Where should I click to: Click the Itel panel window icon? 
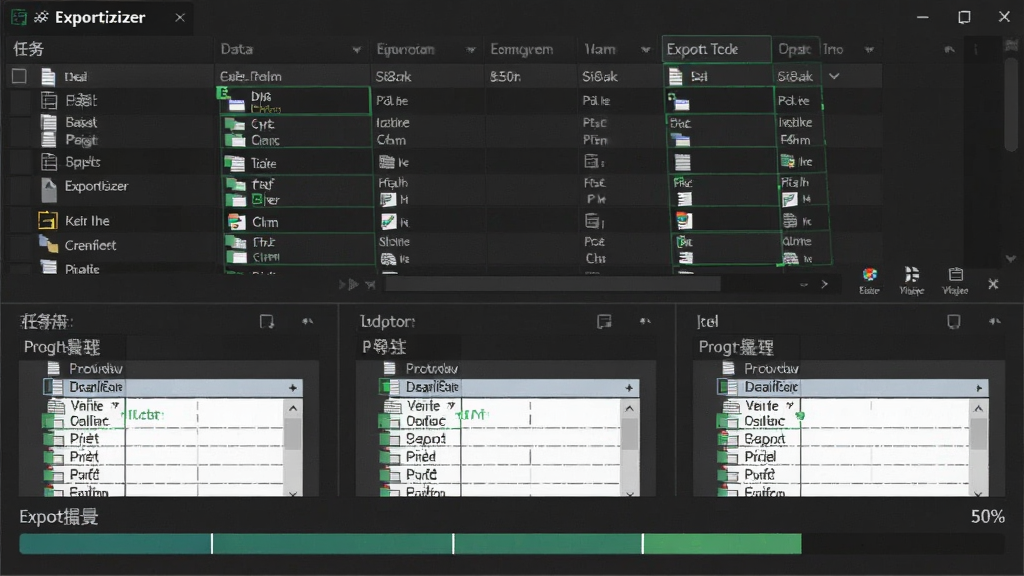953,321
